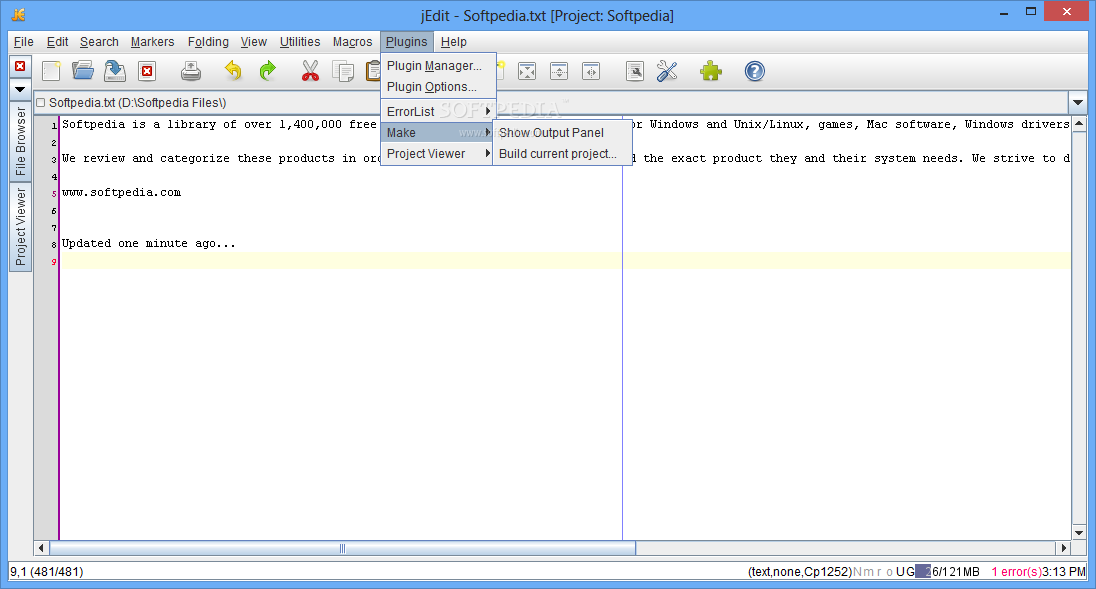Click the Split Vertically toolbar icon
Viewport: 1096px width, 589px height.
pyautogui.click(x=591, y=71)
